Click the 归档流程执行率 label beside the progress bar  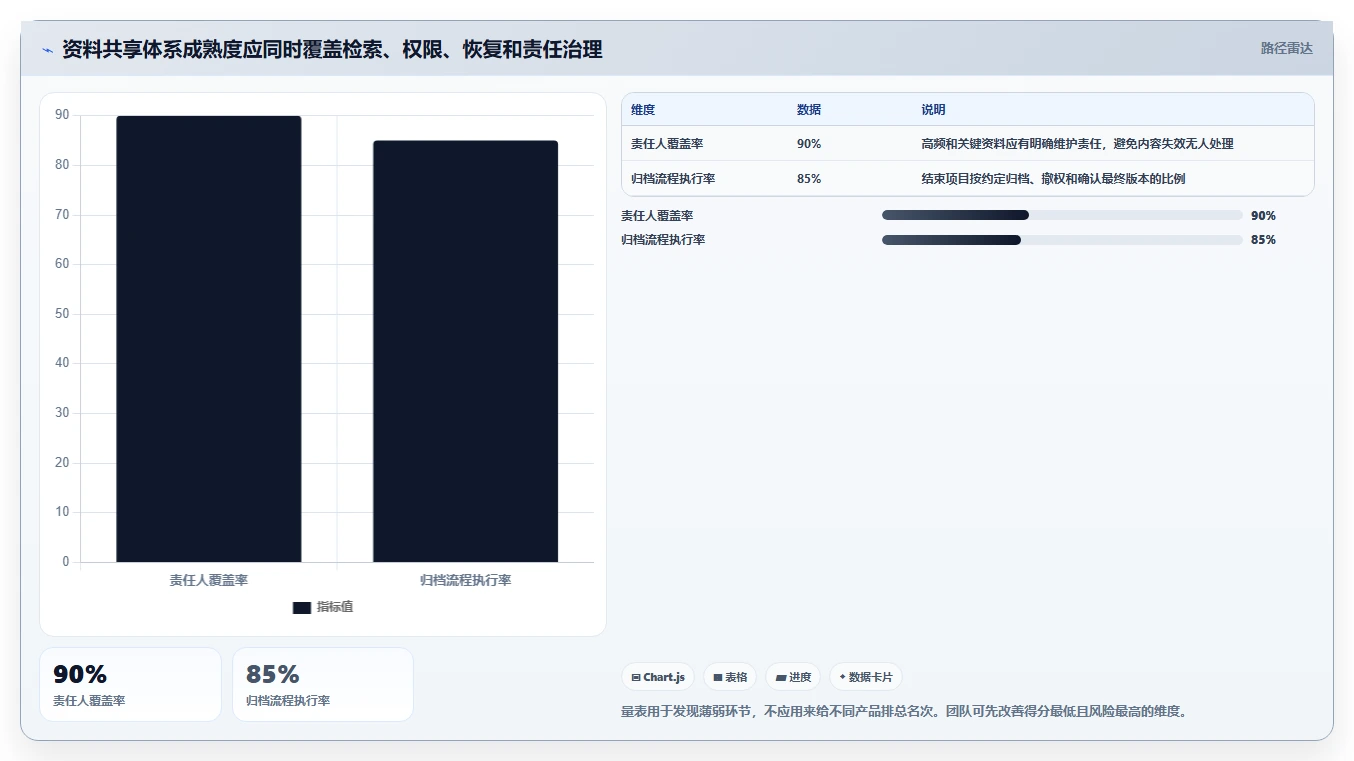663,240
